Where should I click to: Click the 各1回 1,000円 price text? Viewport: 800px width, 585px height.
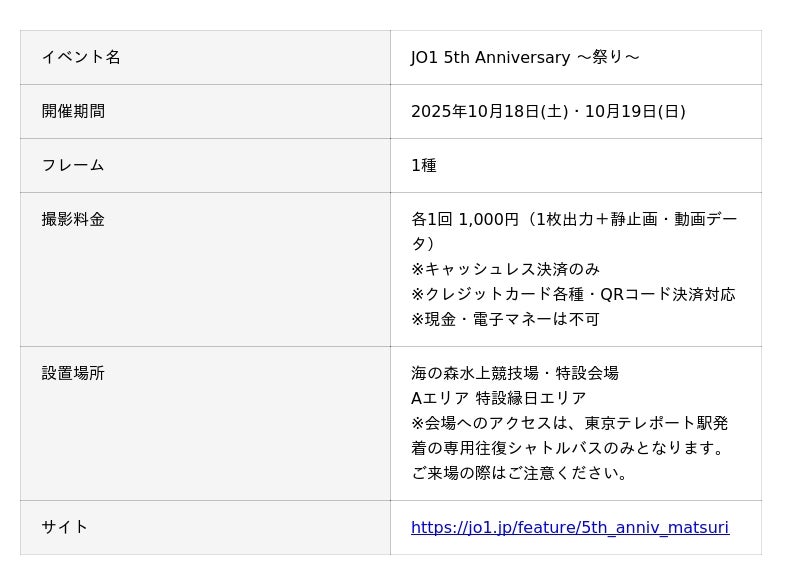tap(465, 219)
